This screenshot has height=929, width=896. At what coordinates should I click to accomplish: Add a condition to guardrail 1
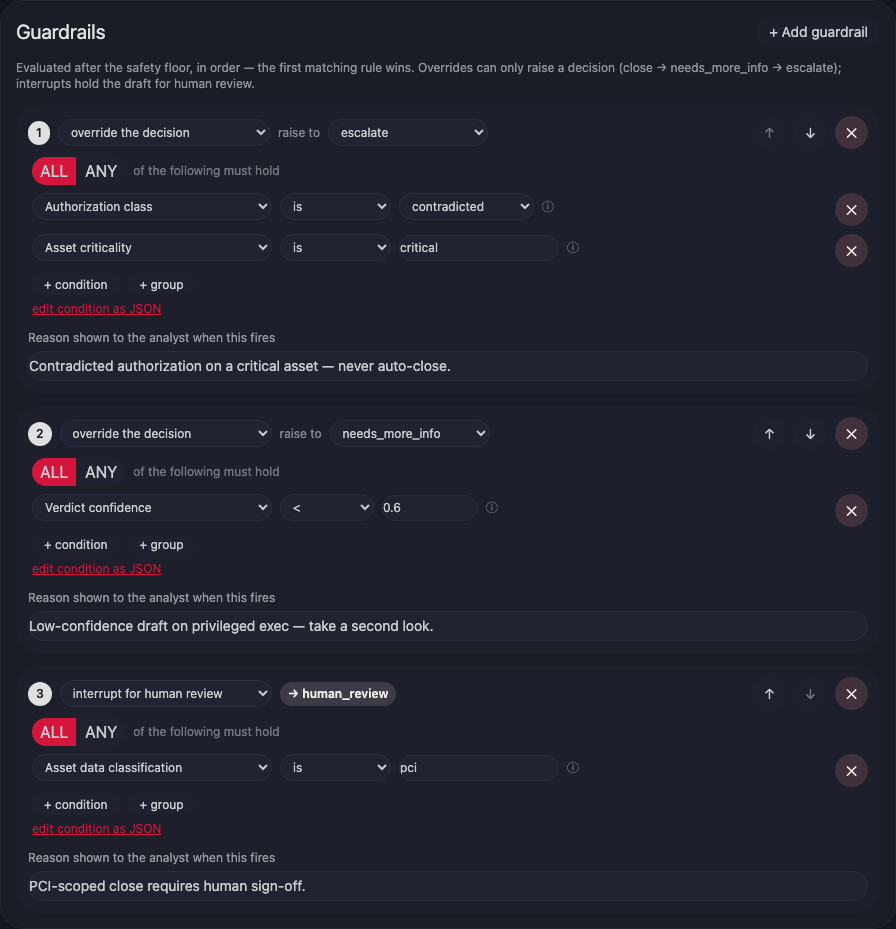pyautogui.click(x=75, y=285)
